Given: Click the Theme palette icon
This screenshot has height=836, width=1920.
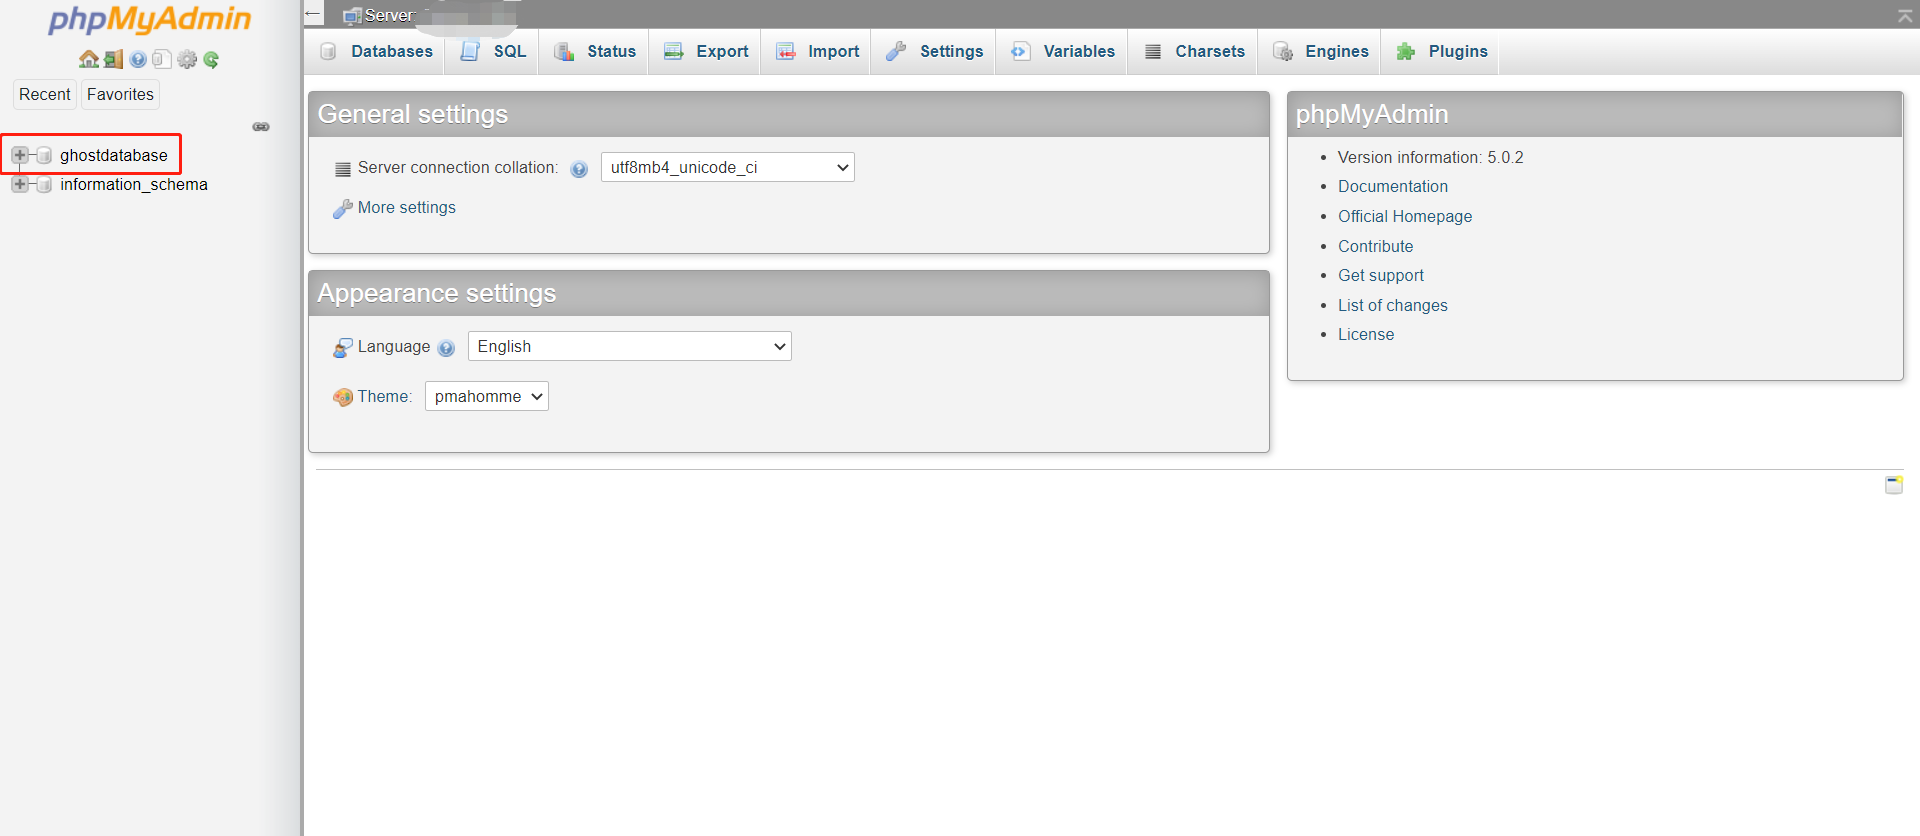Looking at the screenshot, I should (x=343, y=397).
